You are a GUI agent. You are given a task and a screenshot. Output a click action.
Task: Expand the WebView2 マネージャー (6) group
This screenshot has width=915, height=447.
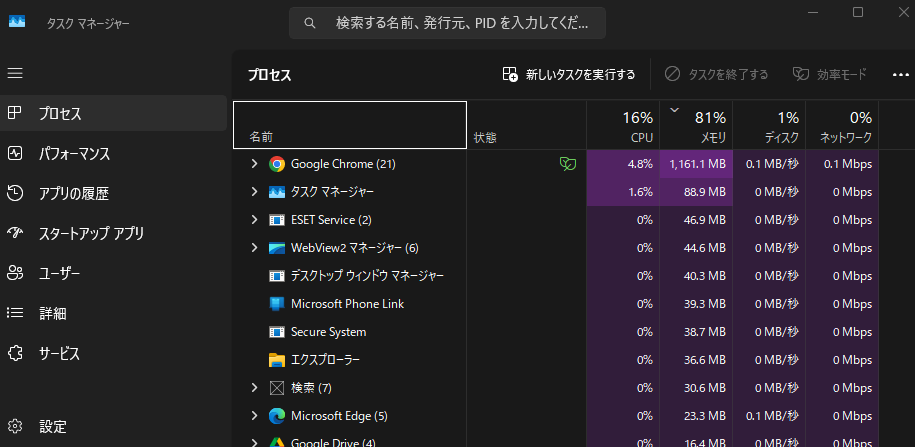(x=254, y=248)
